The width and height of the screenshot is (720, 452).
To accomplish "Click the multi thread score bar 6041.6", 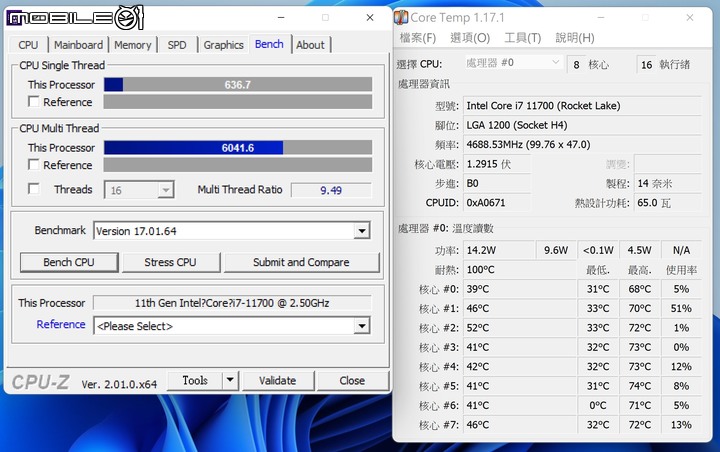I will (x=238, y=147).
